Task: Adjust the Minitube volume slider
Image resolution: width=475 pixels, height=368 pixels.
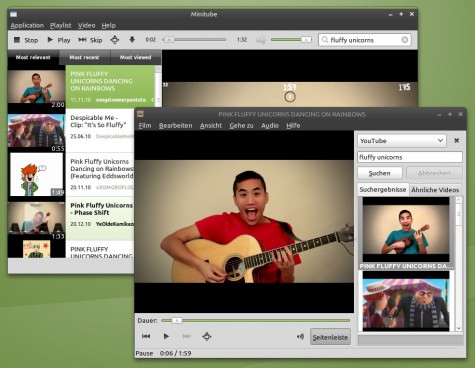Action: (x=291, y=40)
